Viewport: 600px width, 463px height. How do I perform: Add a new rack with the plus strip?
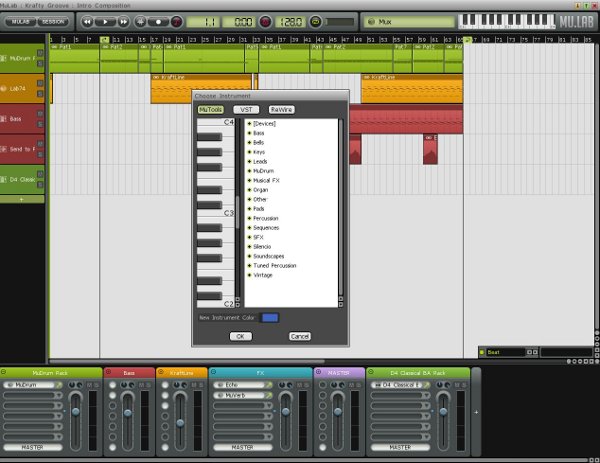(x=476, y=412)
